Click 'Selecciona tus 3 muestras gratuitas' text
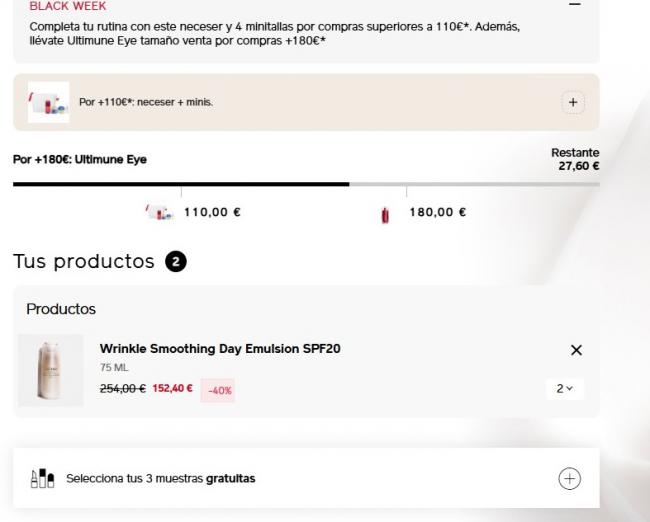650x522 pixels. pyautogui.click(x=160, y=478)
